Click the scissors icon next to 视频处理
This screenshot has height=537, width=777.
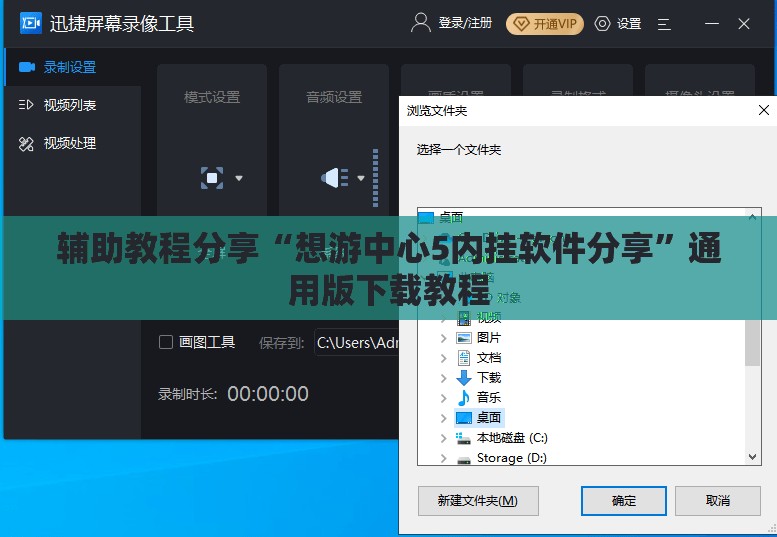[26, 144]
